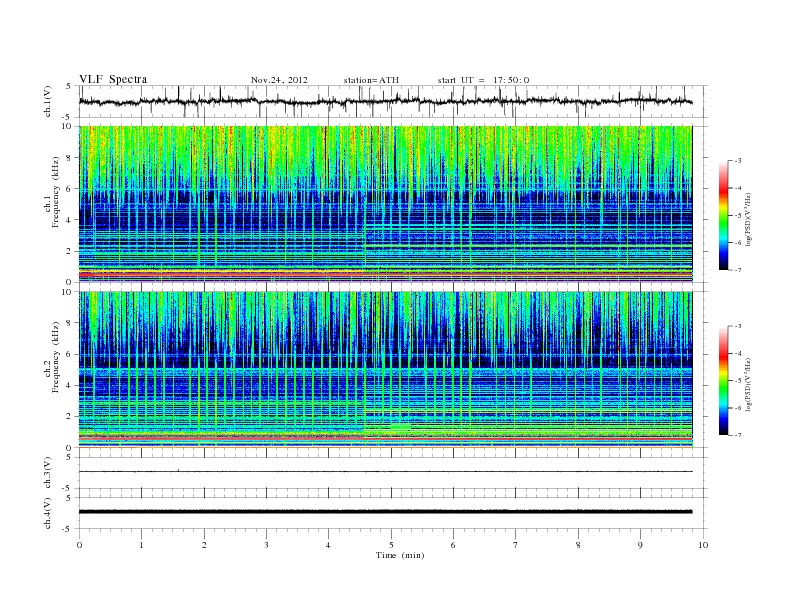Viewport: 792px width, 612px height.
Task: Click the "10" label on the time axis
Action: pyautogui.click(x=703, y=545)
